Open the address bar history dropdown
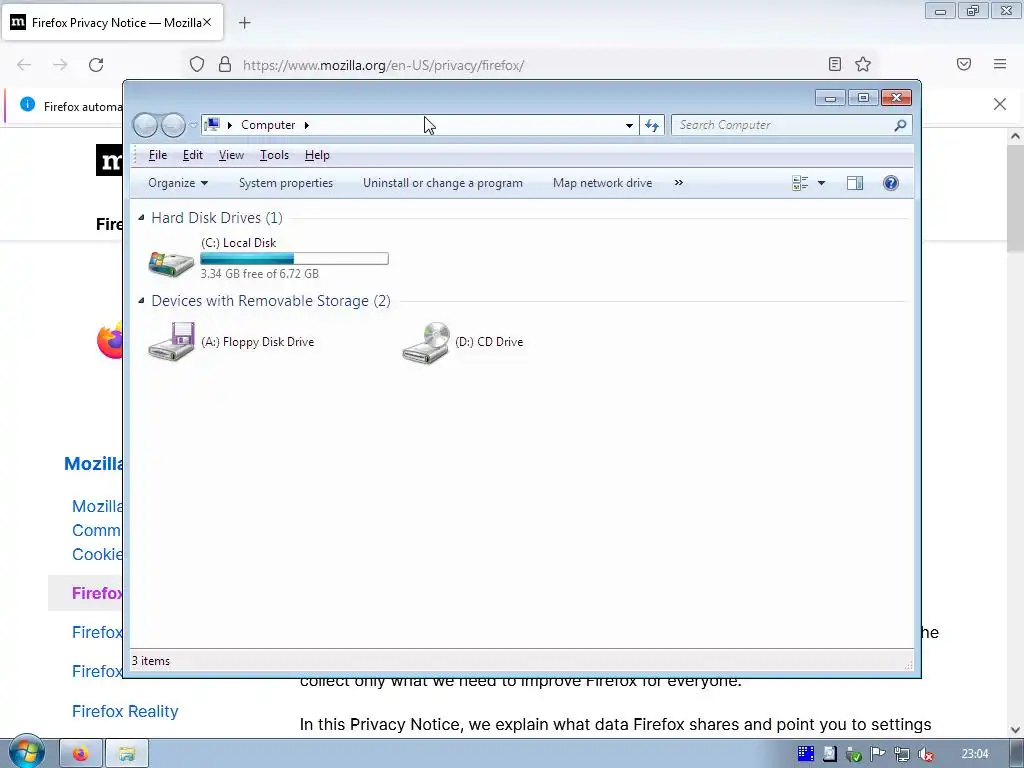Screen dimensions: 1024x768 coord(629,125)
